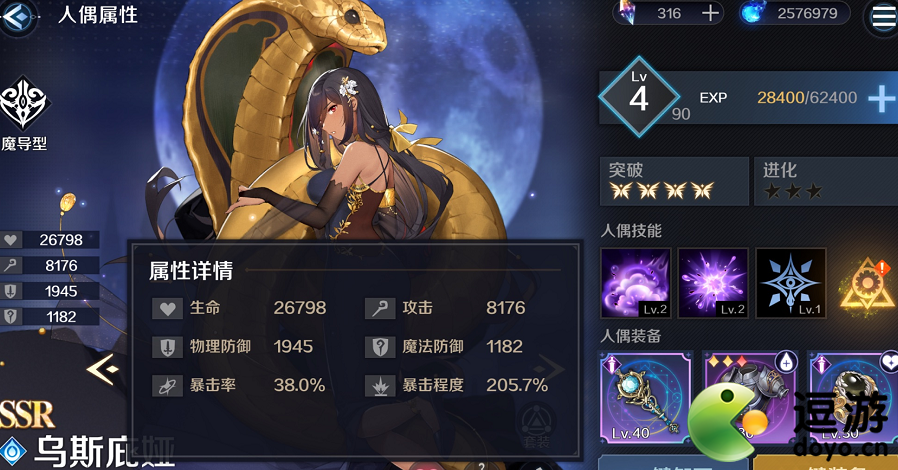898x470 pixels.
Task: Select the staff equipment Lv.40
Action: click(x=646, y=398)
